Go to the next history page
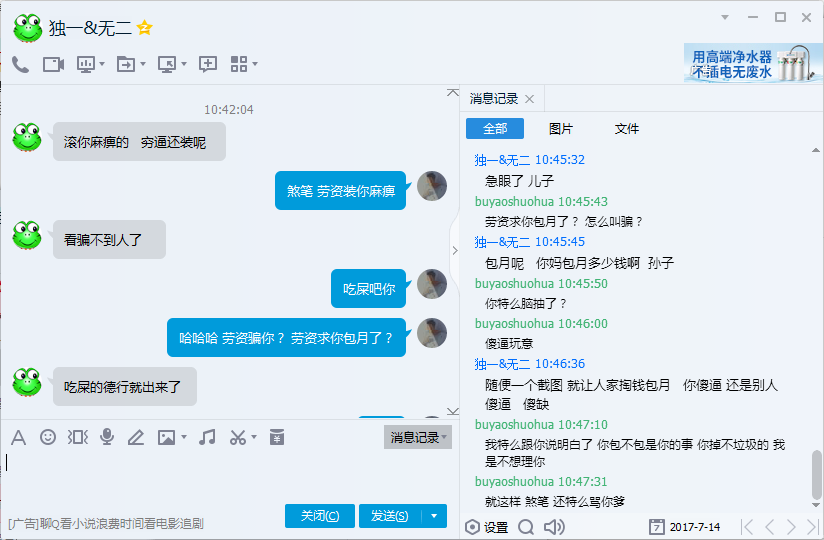 [791, 527]
